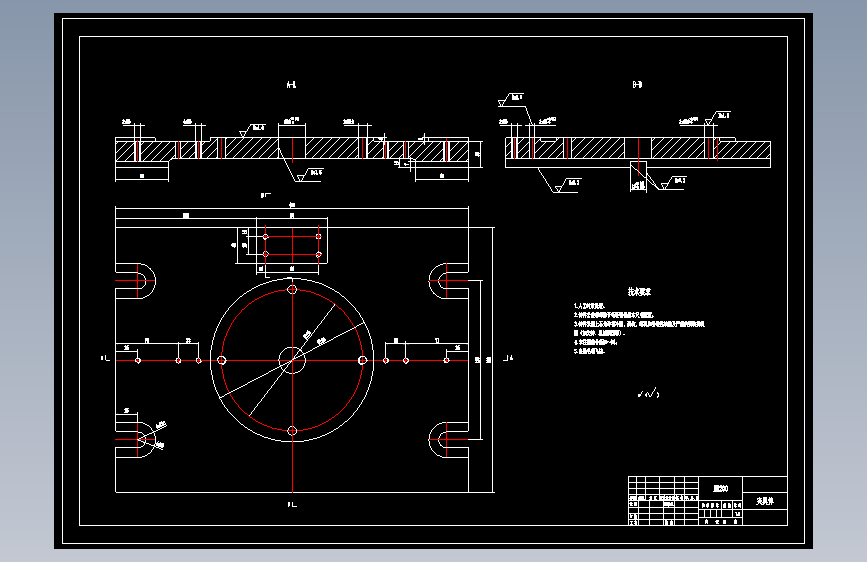
Task: Select the upper-right U-shaped slot
Action: click(x=448, y=281)
